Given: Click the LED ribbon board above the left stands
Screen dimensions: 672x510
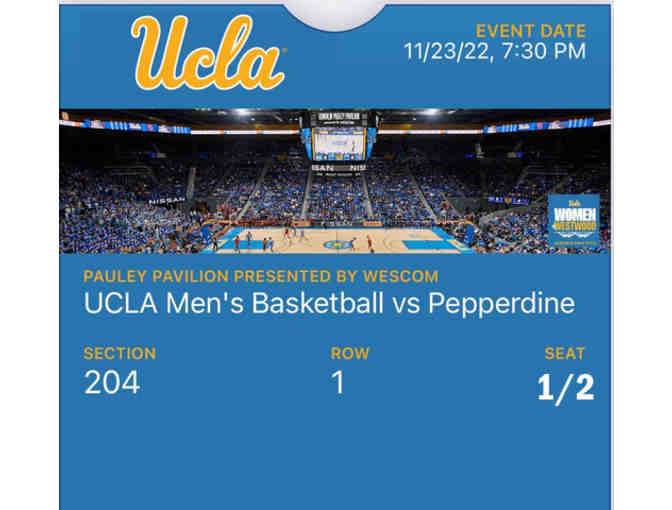Looking at the screenshot, I should tap(130, 127).
